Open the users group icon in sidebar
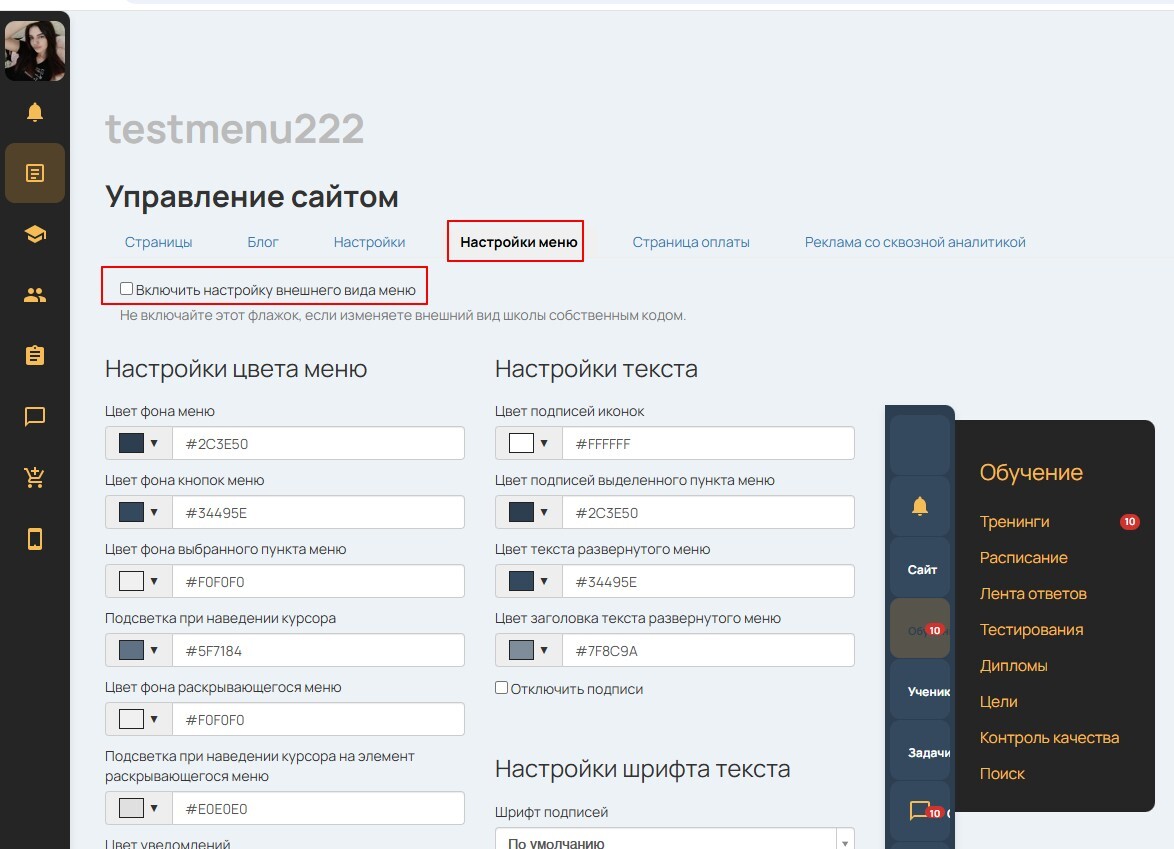 pos(35,295)
